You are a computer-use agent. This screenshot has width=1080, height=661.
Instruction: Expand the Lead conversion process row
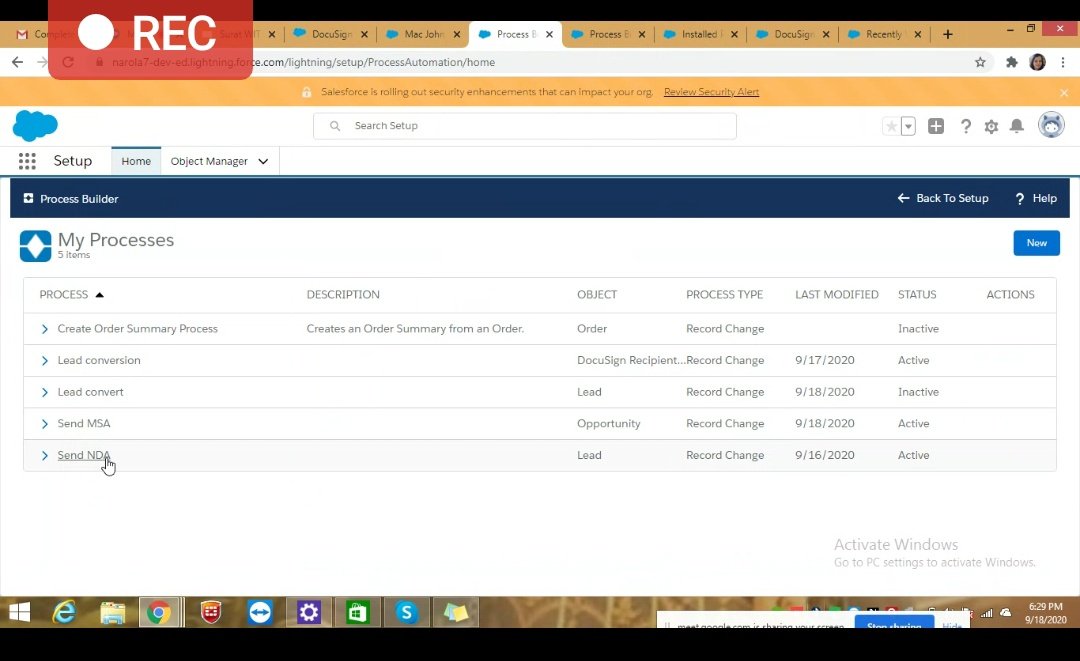(45, 361)
